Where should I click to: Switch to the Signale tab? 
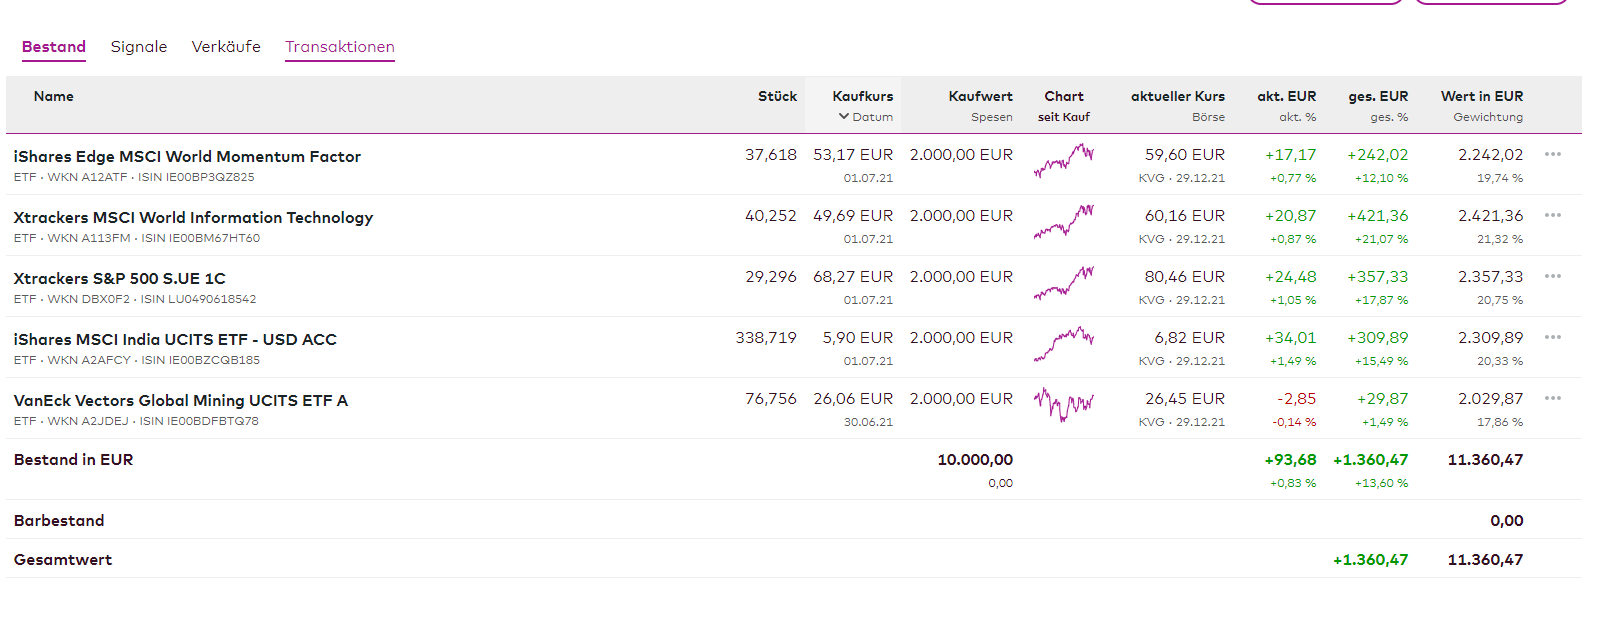point(139,47)
